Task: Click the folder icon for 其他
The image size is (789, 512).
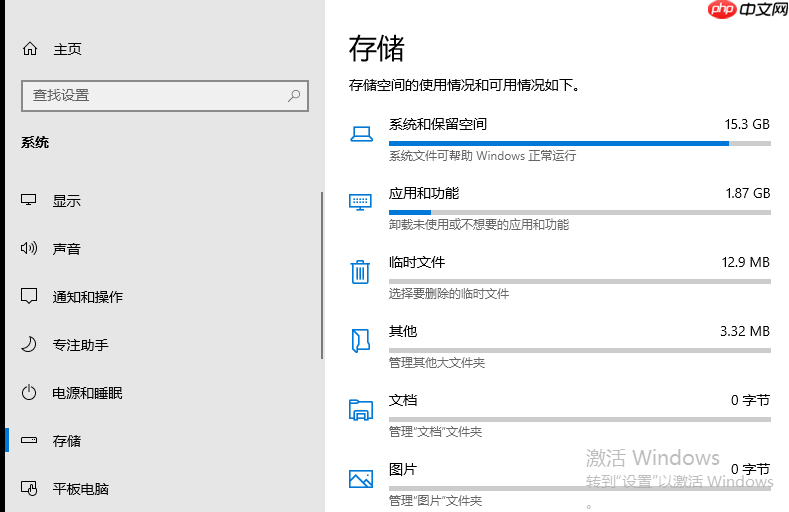Action: click(x=360, y=340)
